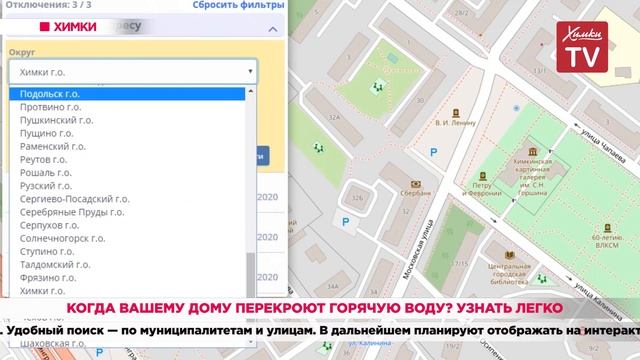640x360 pixels.
Task: Collapse the address search panel chevron
Action: pos(273,29)
